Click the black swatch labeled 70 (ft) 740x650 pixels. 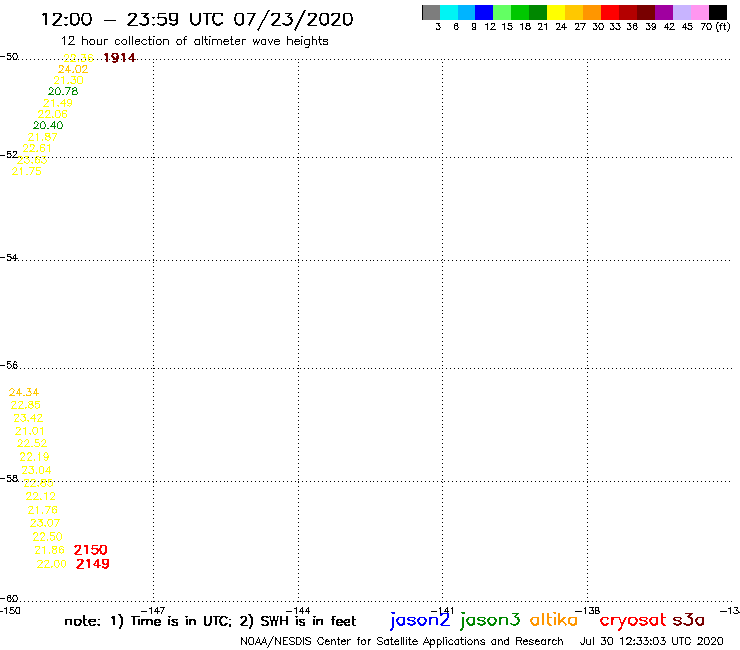pos(718,12)
